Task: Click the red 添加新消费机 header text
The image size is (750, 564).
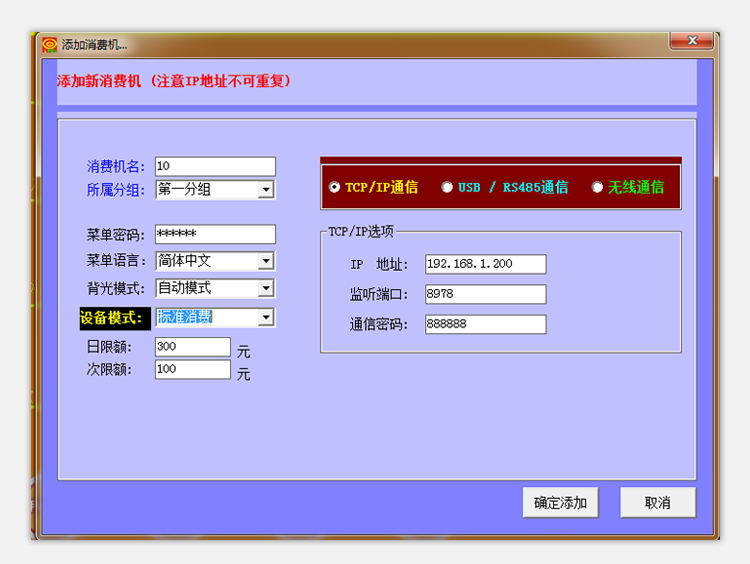Action: [174, 81]
